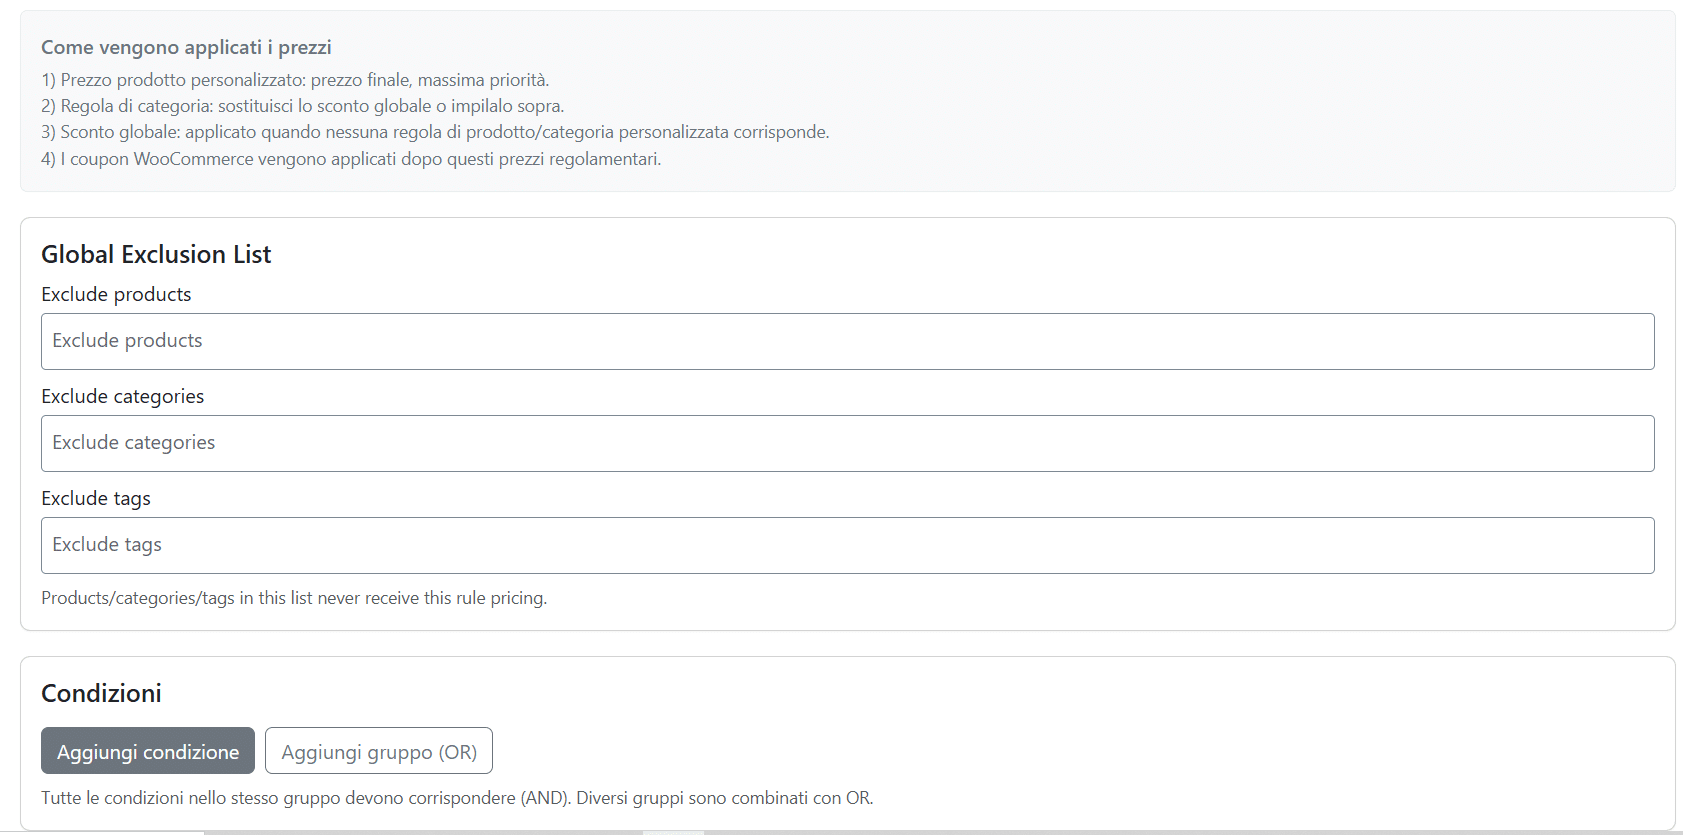1683x835 pixels.
Task: Click the WooCommerce coupon rule line
Action: 351,159
